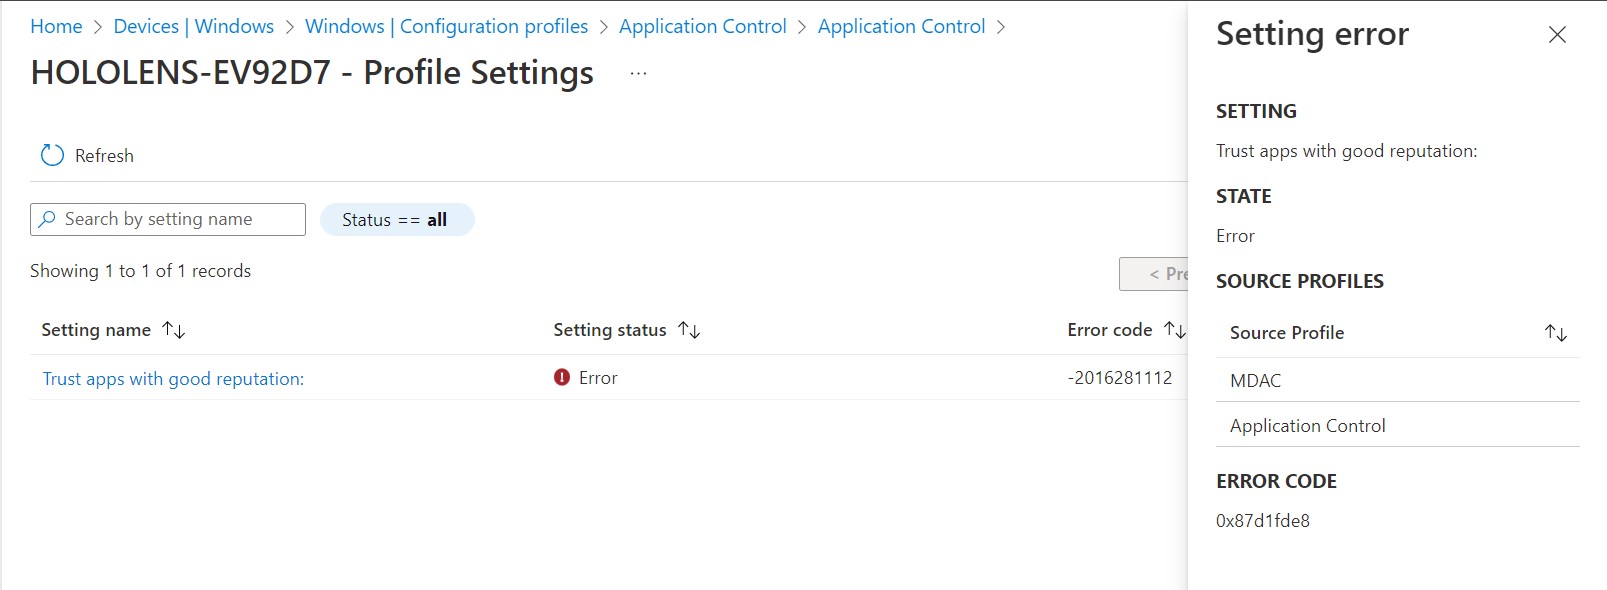Close the Setting error panel
Image resolution: width=1607 pixels, height=590 pixels.
pos(1556,35)
